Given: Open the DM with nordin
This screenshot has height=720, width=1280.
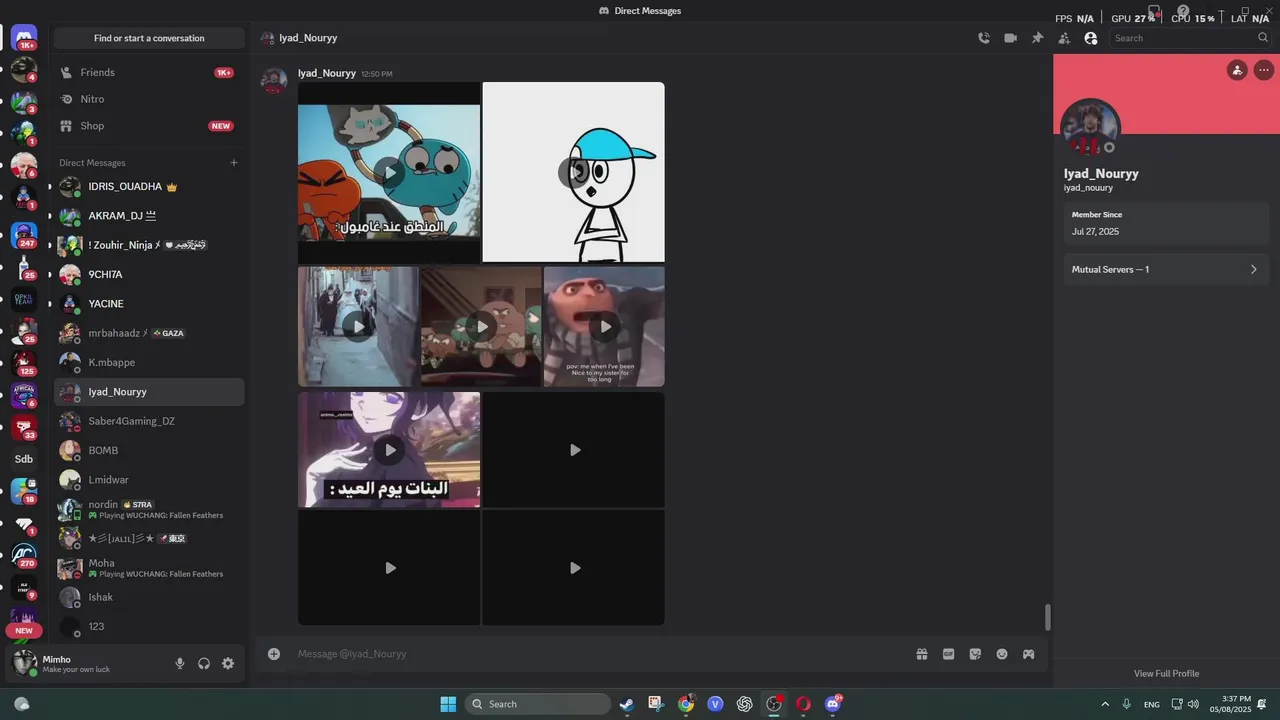Looking at the screenshot, I should 149,509.
